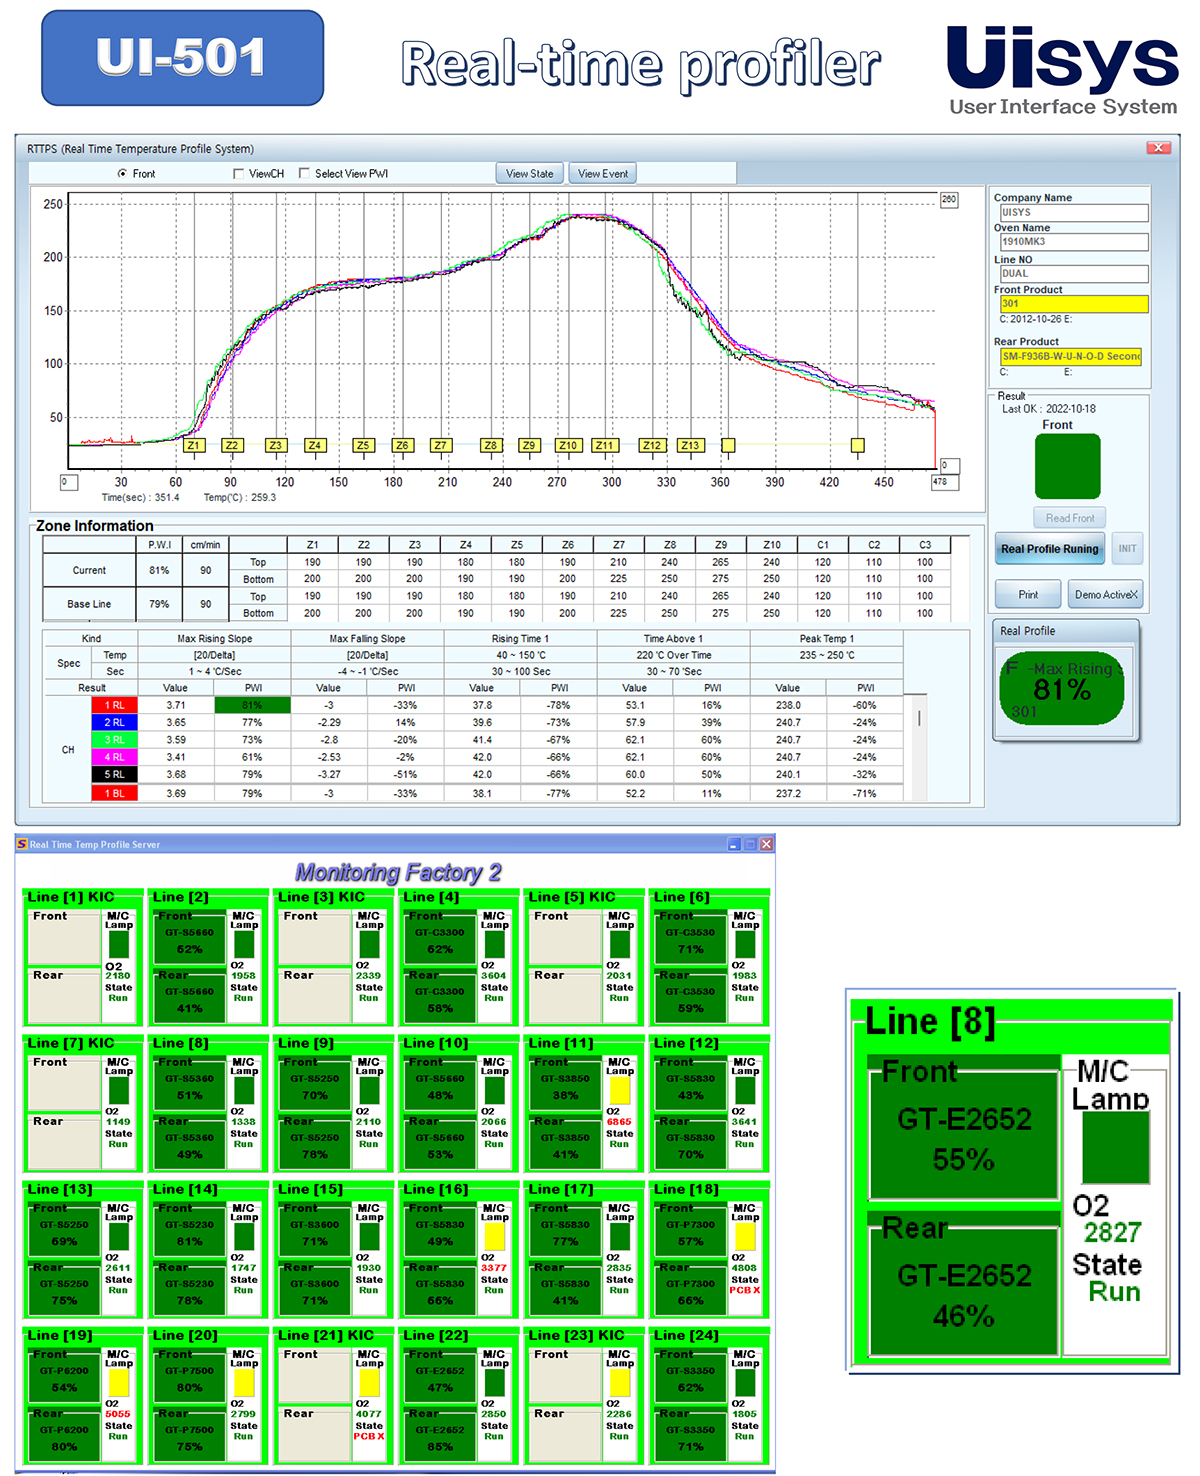Click the Company Name field showing UISYS
This screenshot has height=1476, width=1200.
pos(1073,213)
